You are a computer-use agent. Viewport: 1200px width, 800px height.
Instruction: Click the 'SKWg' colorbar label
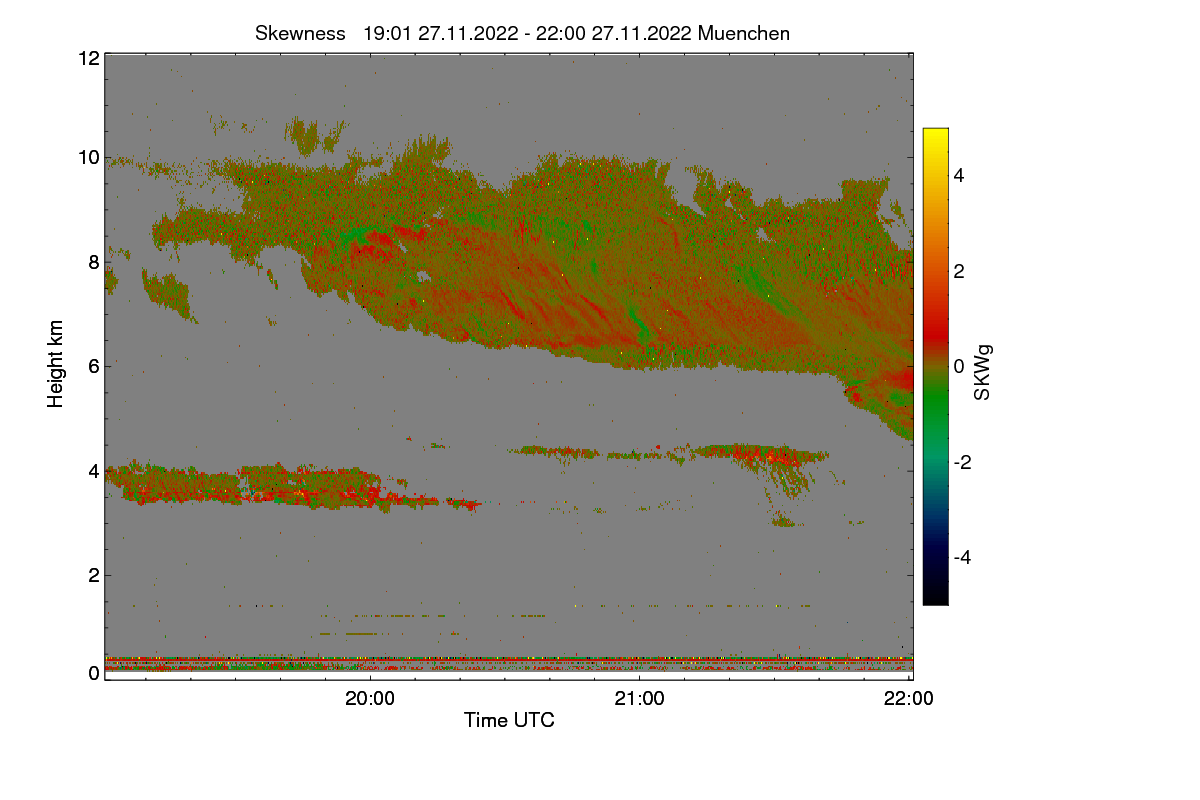[x=983, y=374]
